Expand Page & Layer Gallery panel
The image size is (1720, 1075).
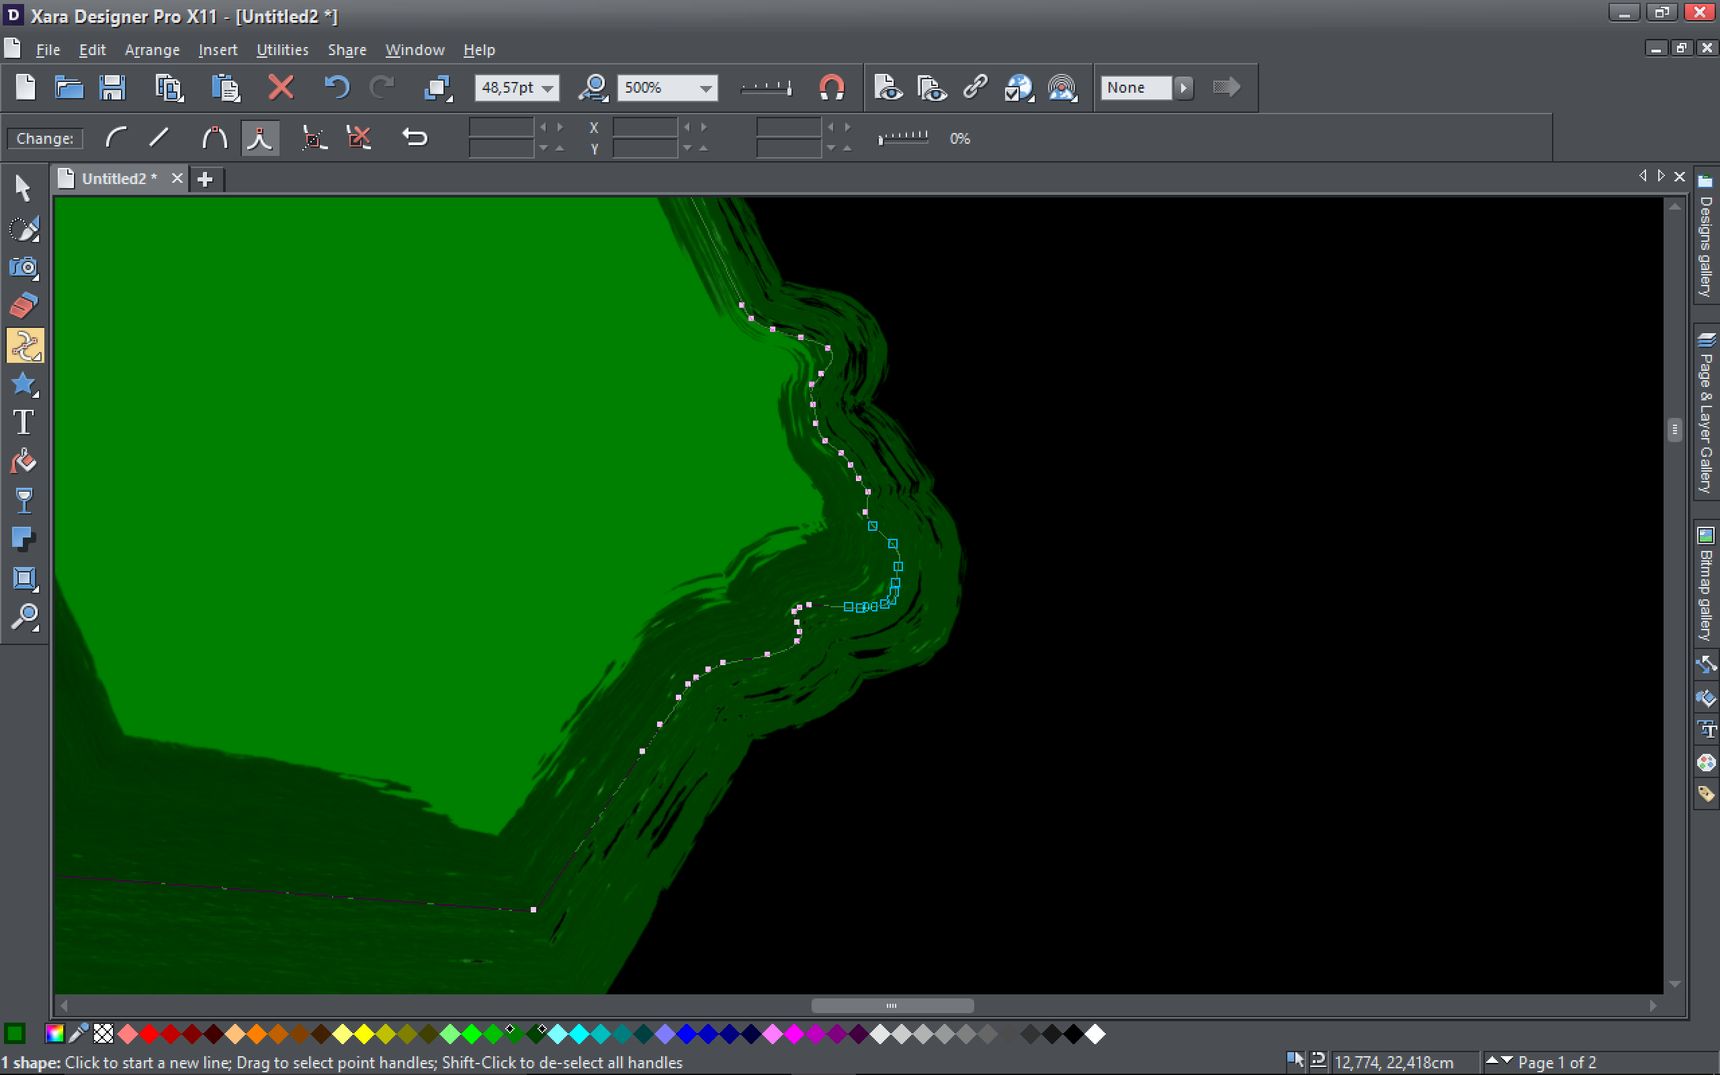coord(1706,412)
